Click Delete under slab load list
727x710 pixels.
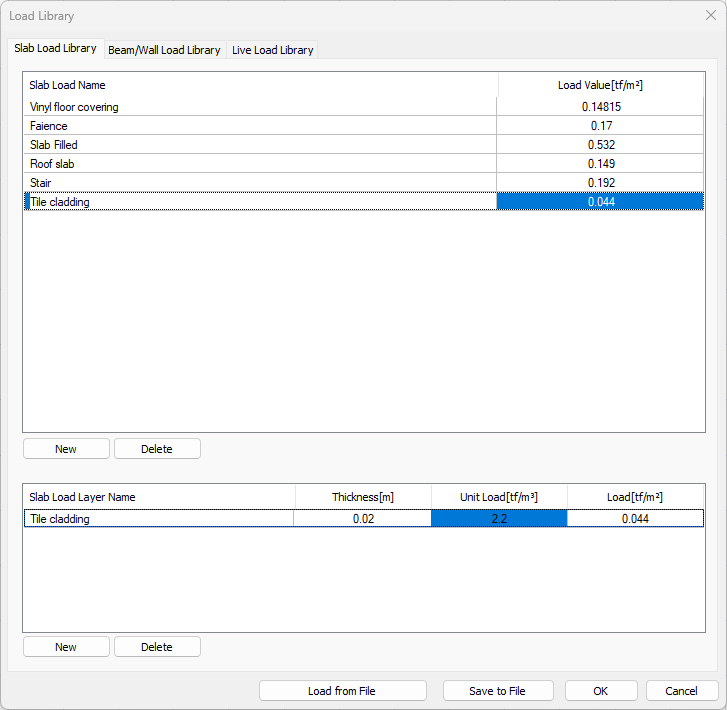point(157,449)
